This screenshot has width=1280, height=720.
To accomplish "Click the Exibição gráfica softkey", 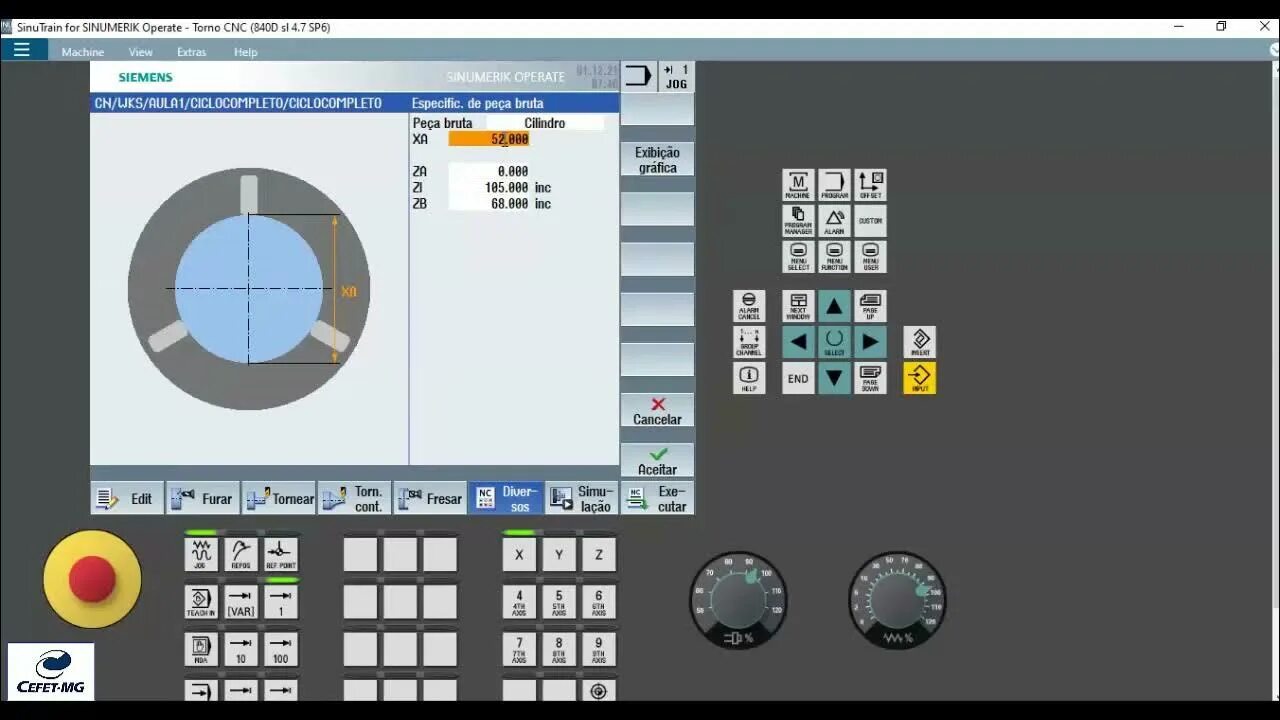I will [657, 160].
